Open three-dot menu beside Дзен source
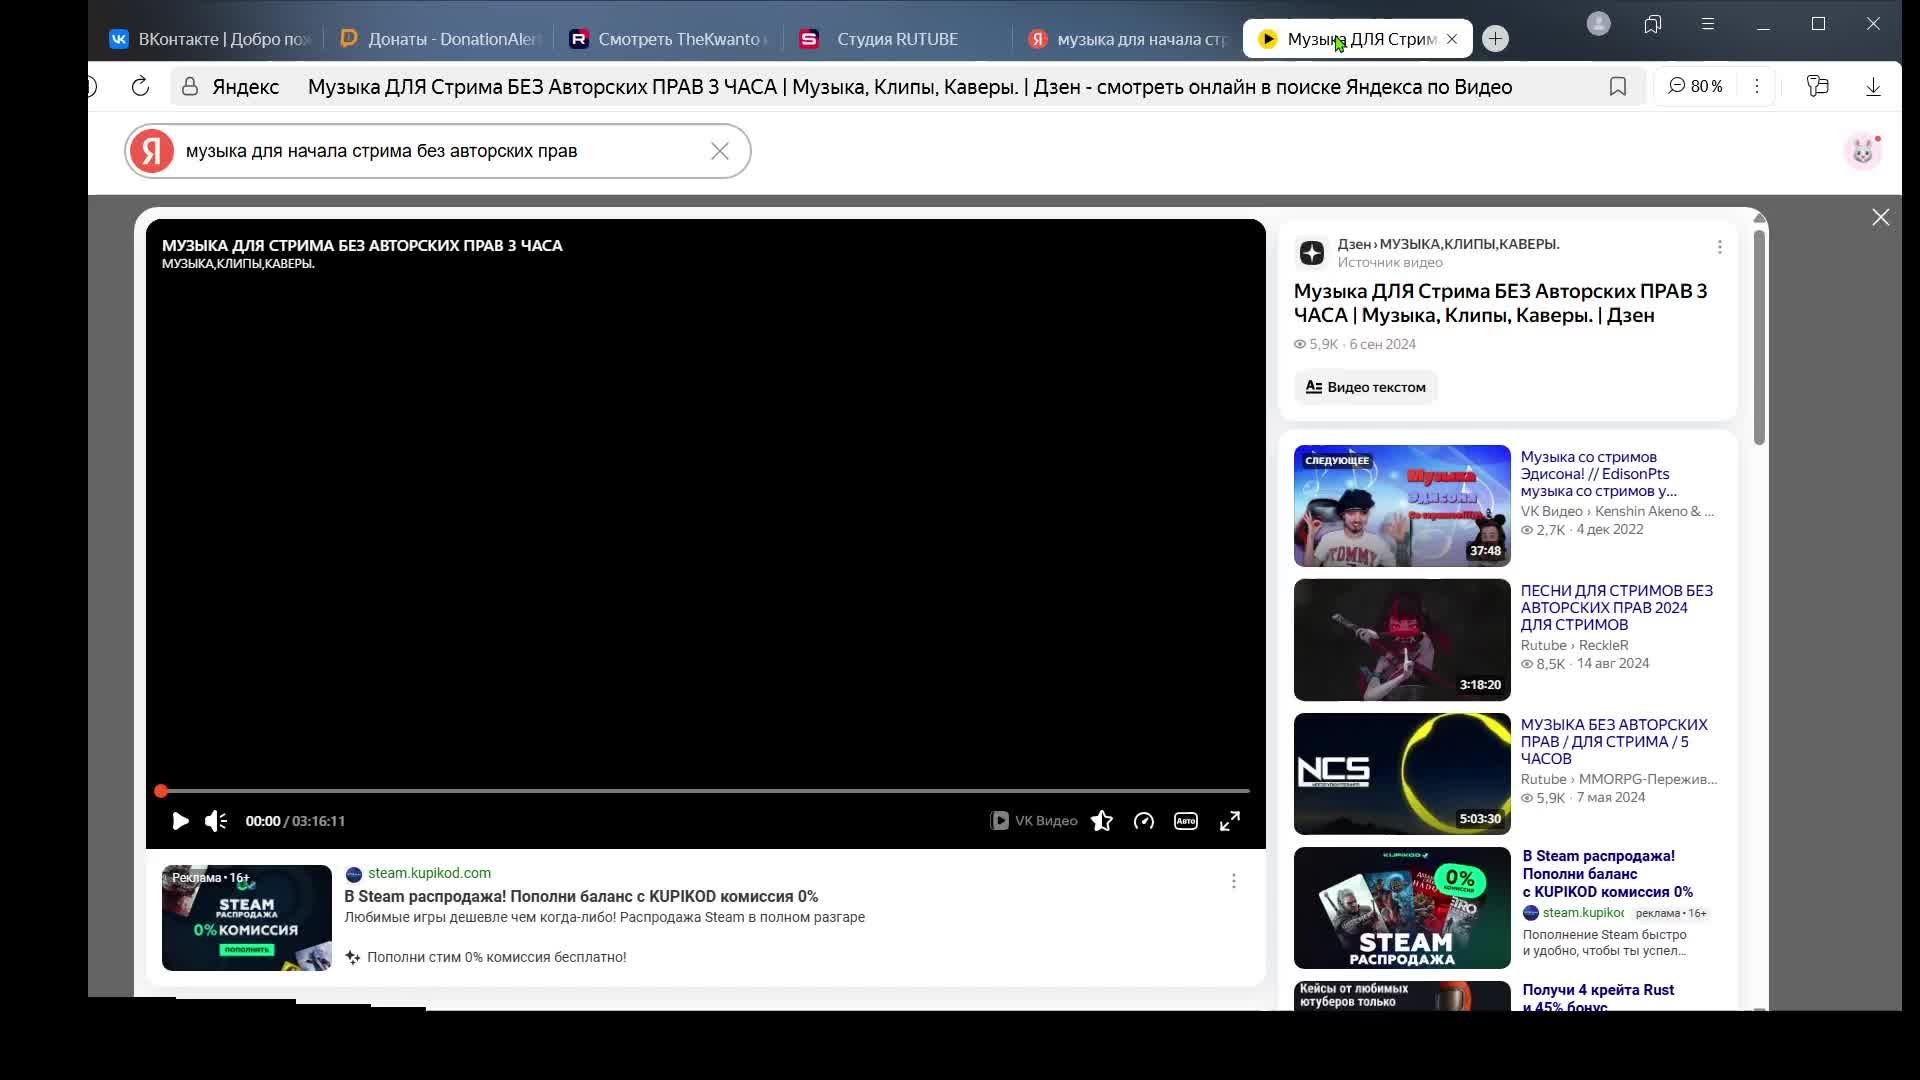The width and height of the screenshot is (1920, 1080). 1719,247
